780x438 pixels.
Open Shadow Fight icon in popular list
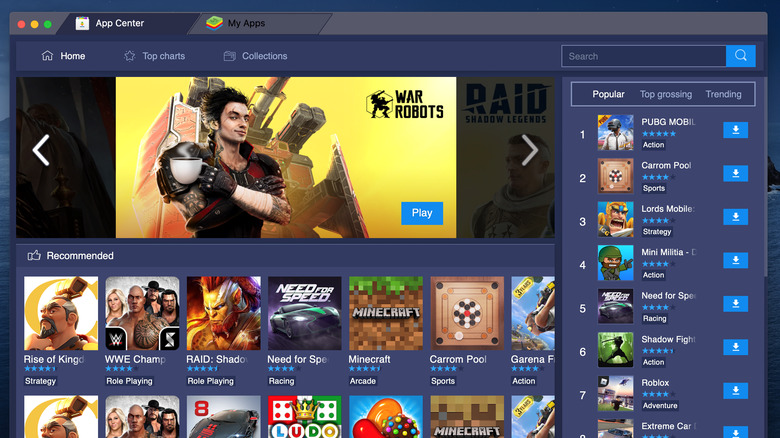[615, 349]
